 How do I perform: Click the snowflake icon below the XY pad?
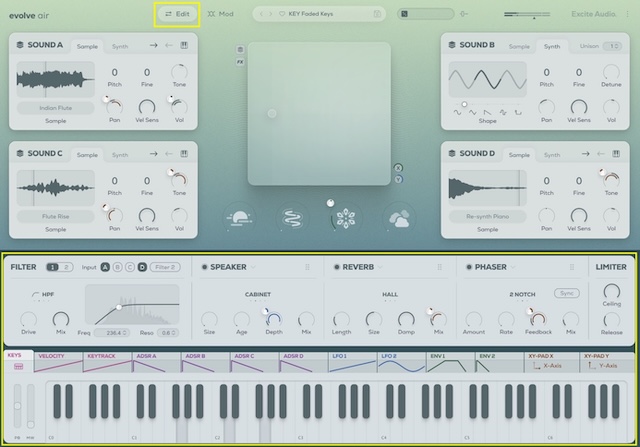pos(346,218)
